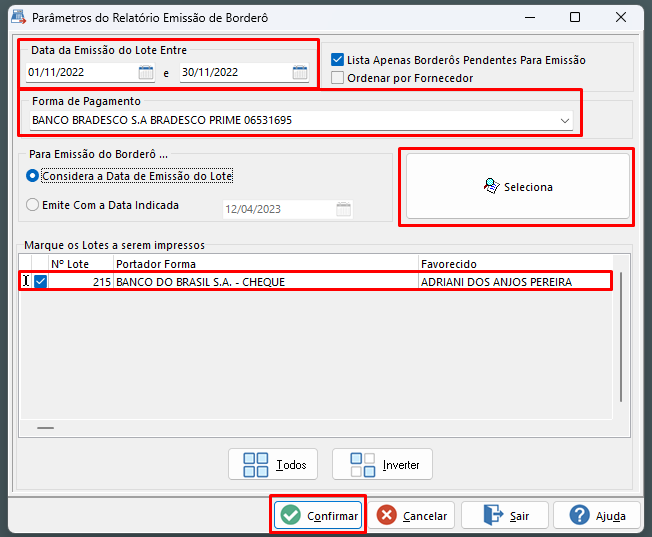Select cell BANCO DO BRASIL S.A. - CHEQUE
This screenshot has height=537, width=652.
tap(266, 282)
